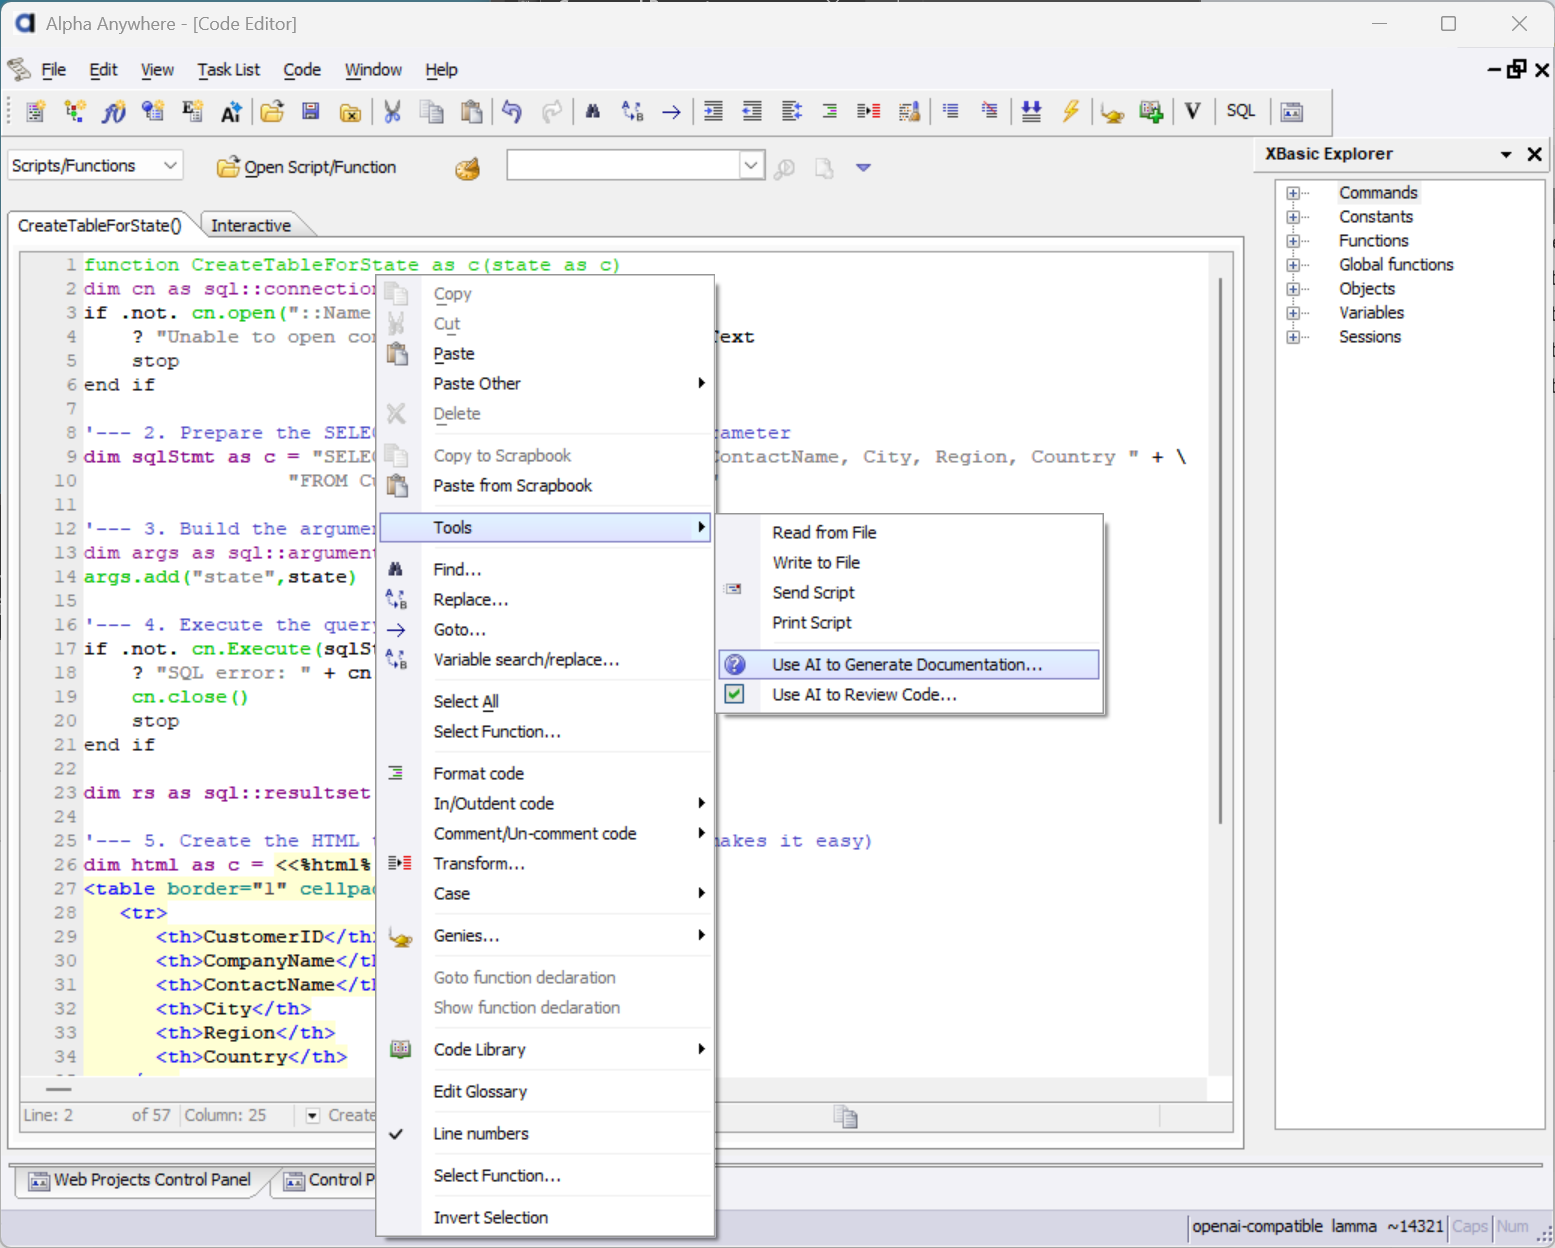Click the bold V toolbar icon

1192,111
